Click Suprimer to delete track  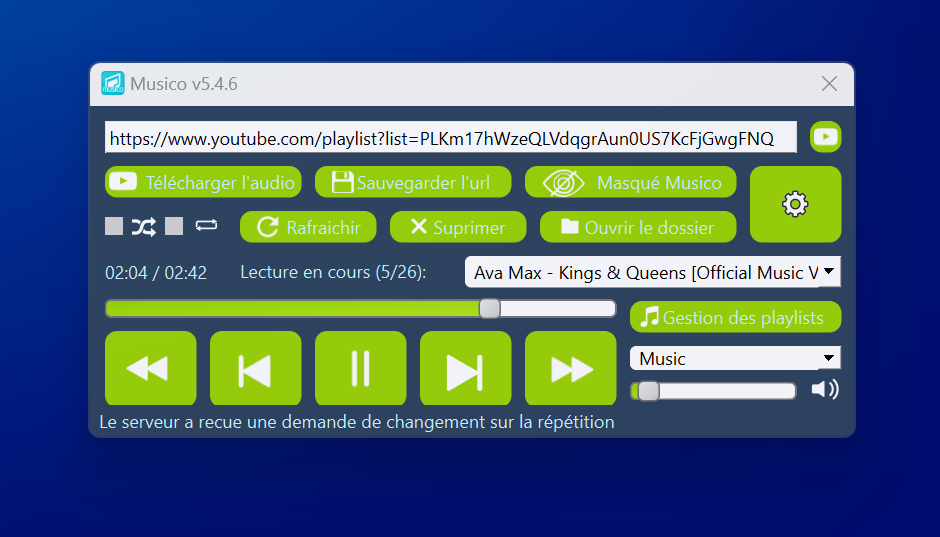pos(458,227)
